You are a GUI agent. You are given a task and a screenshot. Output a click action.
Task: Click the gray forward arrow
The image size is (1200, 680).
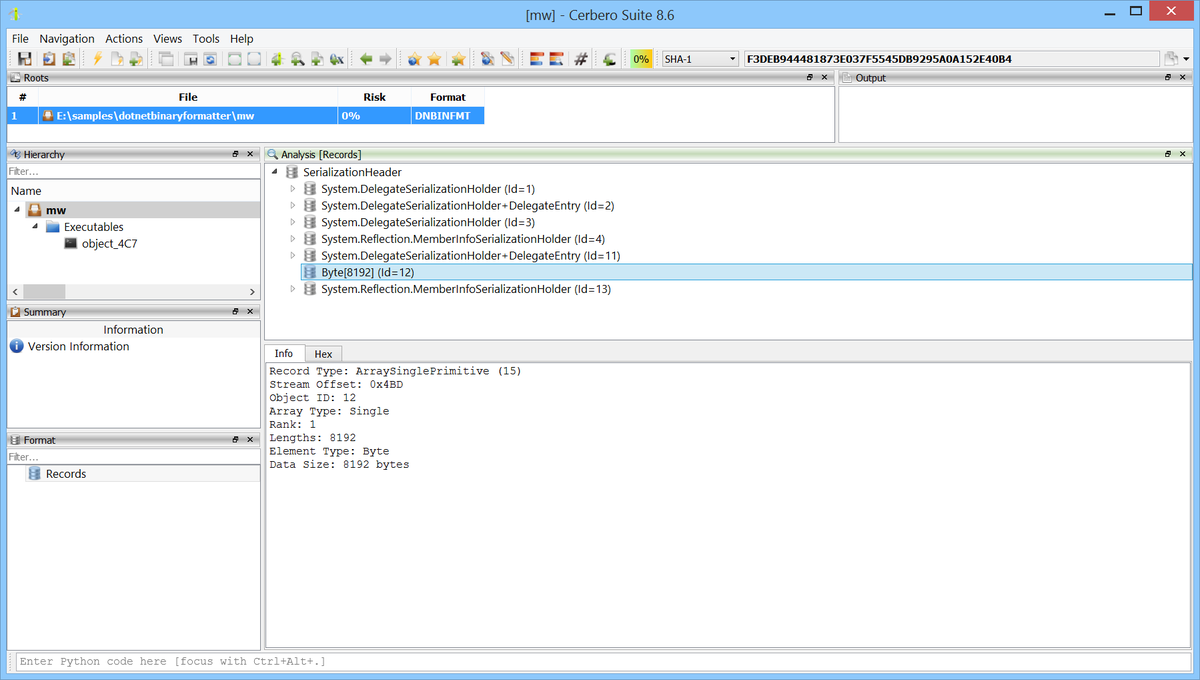[x=385, y=59]
